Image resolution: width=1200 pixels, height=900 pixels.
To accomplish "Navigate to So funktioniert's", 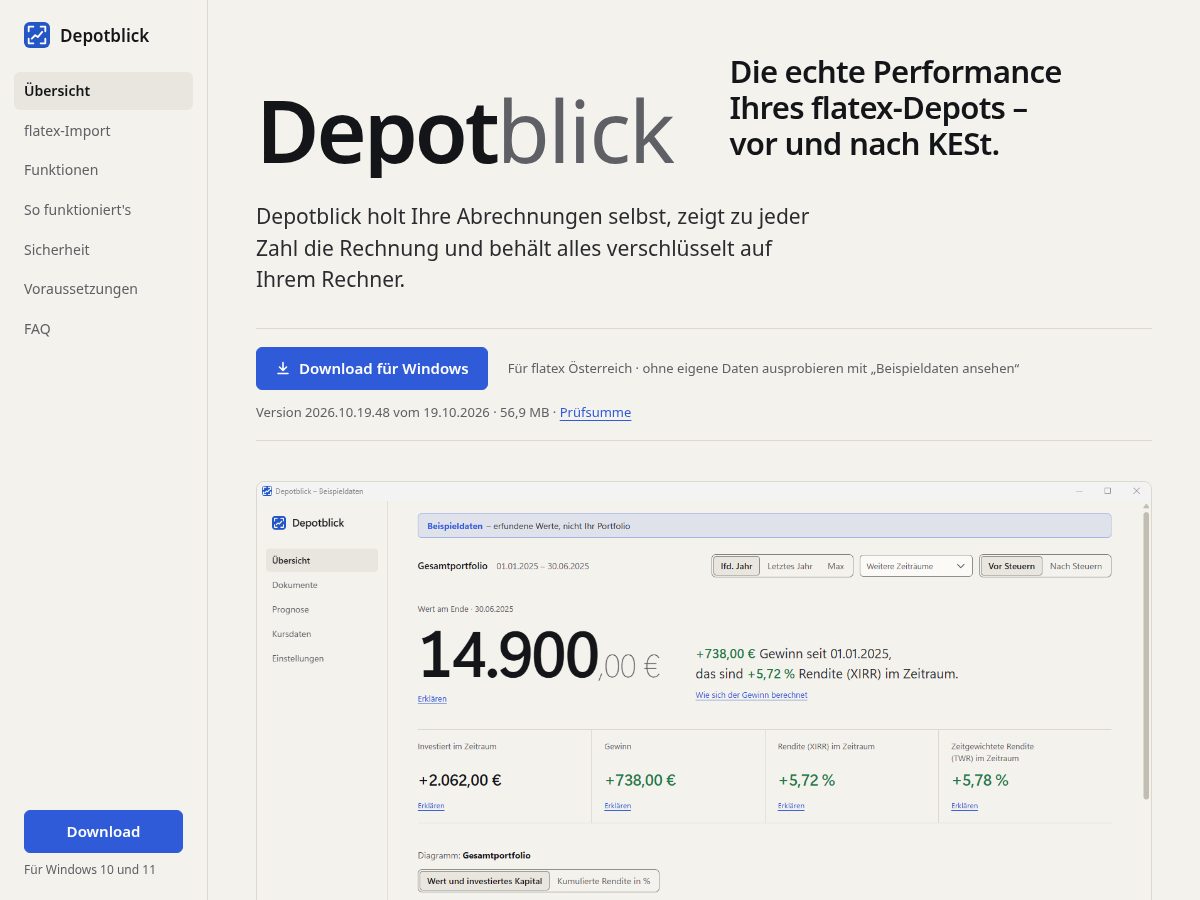I will (78, 210).
